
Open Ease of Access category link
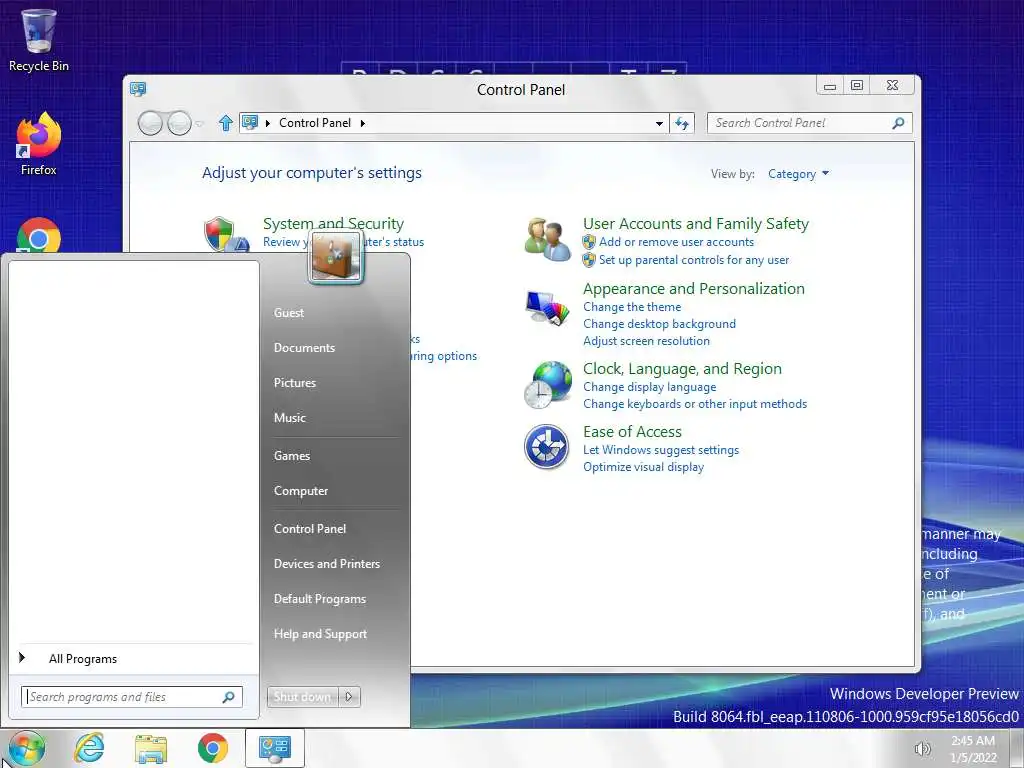[x=632, y=432]
